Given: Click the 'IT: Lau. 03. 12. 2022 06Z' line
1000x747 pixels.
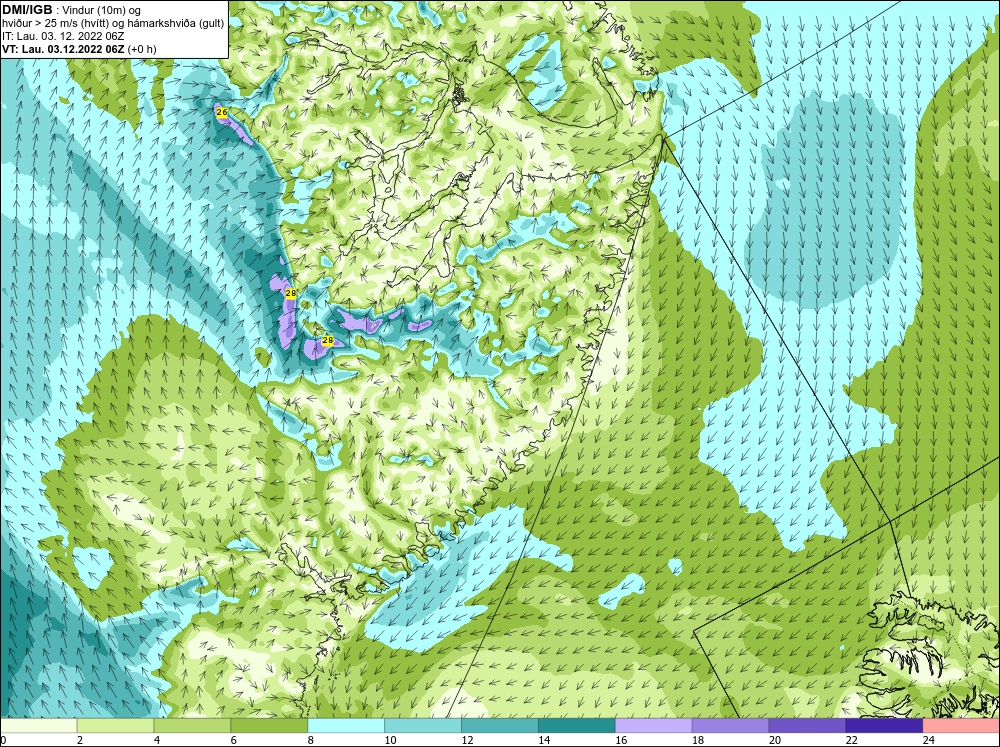Looking at the screenshot, I should (x=63, y=36).
